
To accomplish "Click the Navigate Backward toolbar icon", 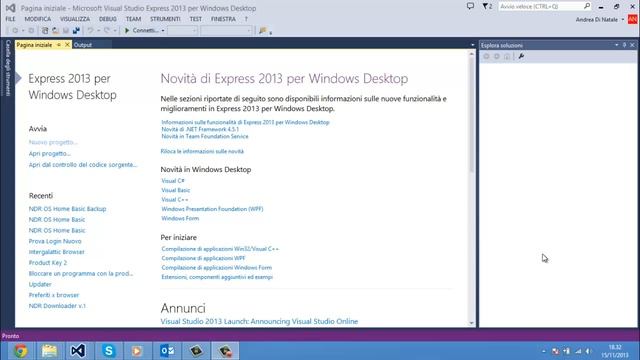I will 15,31.
